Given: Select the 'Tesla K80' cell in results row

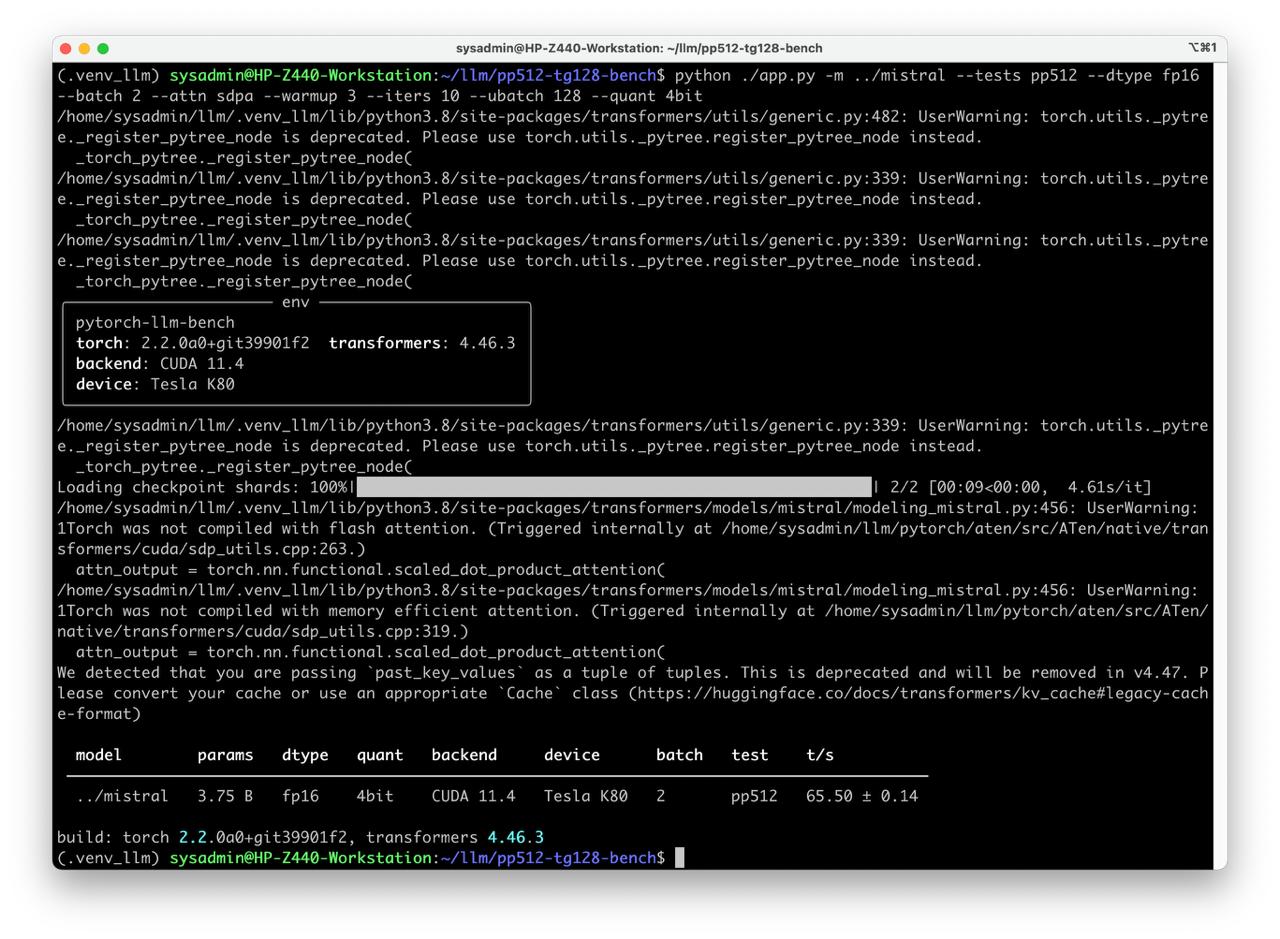Looking at the screenshot, I should tap(586, 796).
